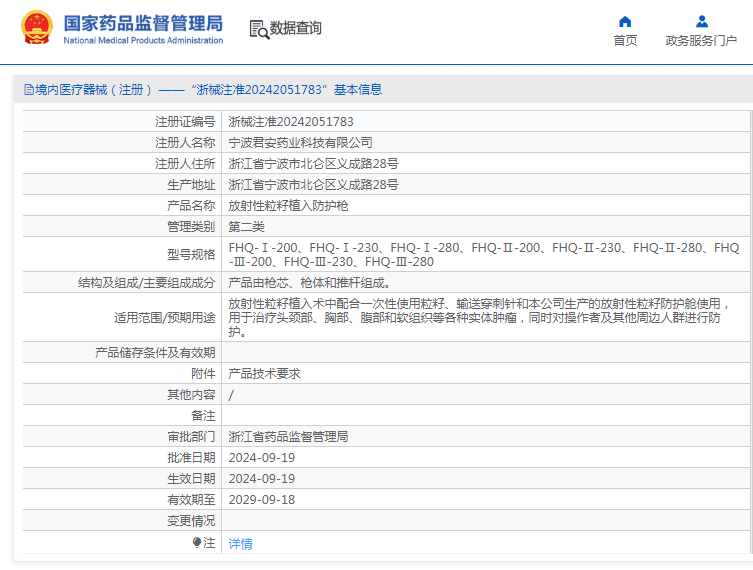The width and height of the screenshot is (753, 570).
Task: Click the user icon above 政务服务门户
Action: click(702, 22)
